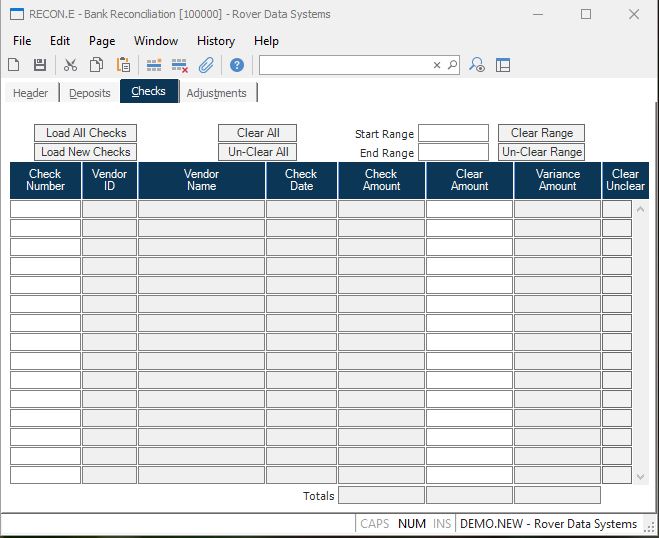This screenshot has width=659, height=538.
Task: Click the Insert row toolbar icon
Action: (154, 65)
